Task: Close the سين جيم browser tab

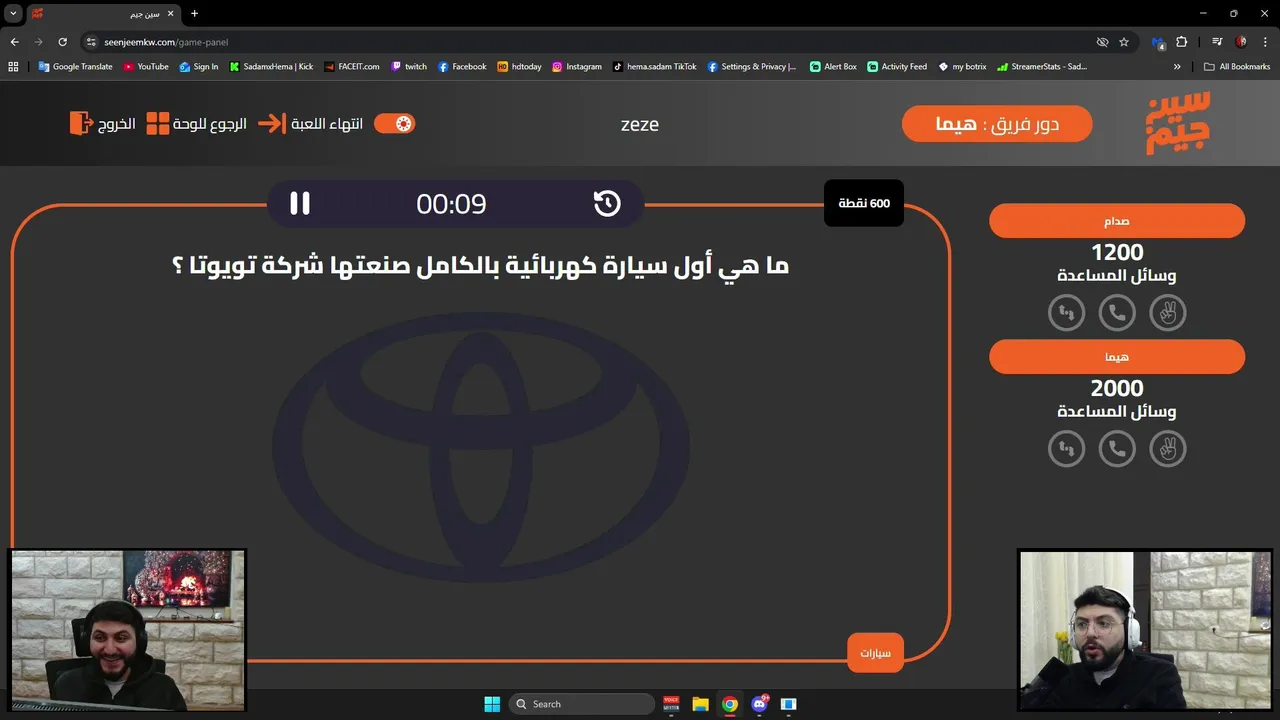Action: click(170, 14)
